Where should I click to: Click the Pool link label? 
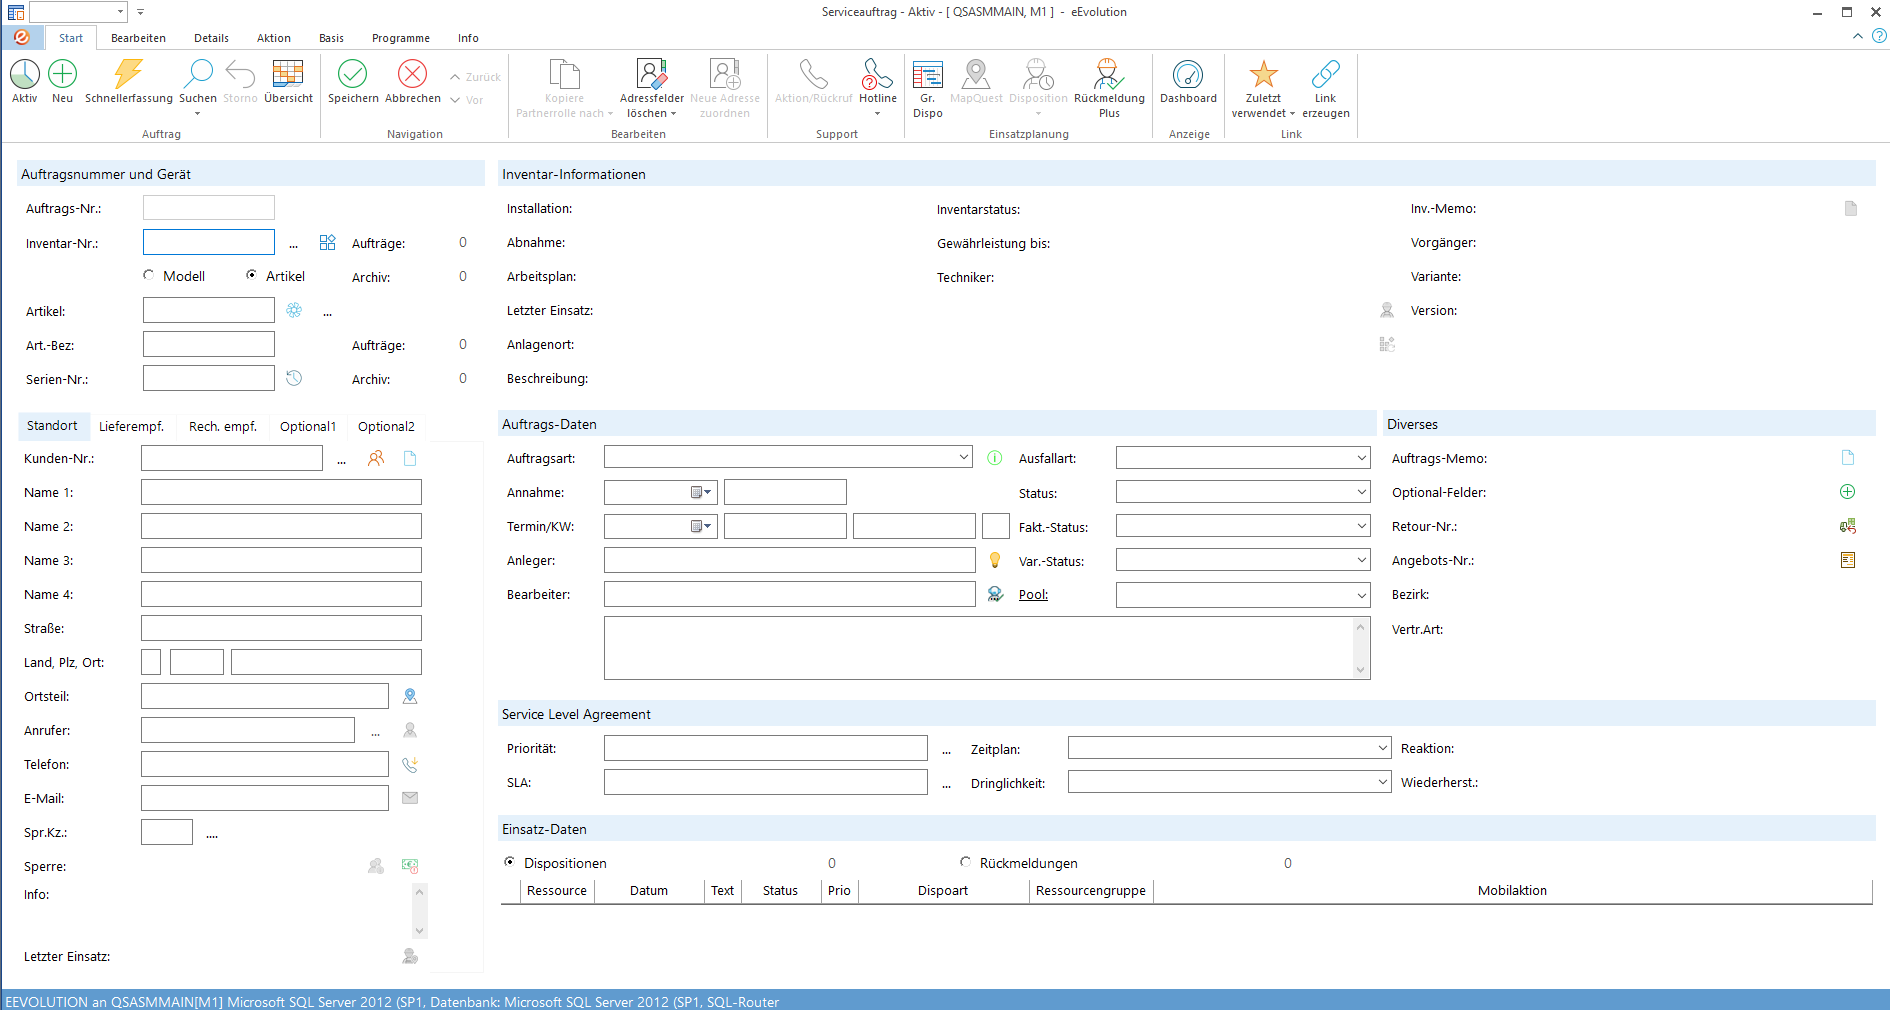[1033, 594]
